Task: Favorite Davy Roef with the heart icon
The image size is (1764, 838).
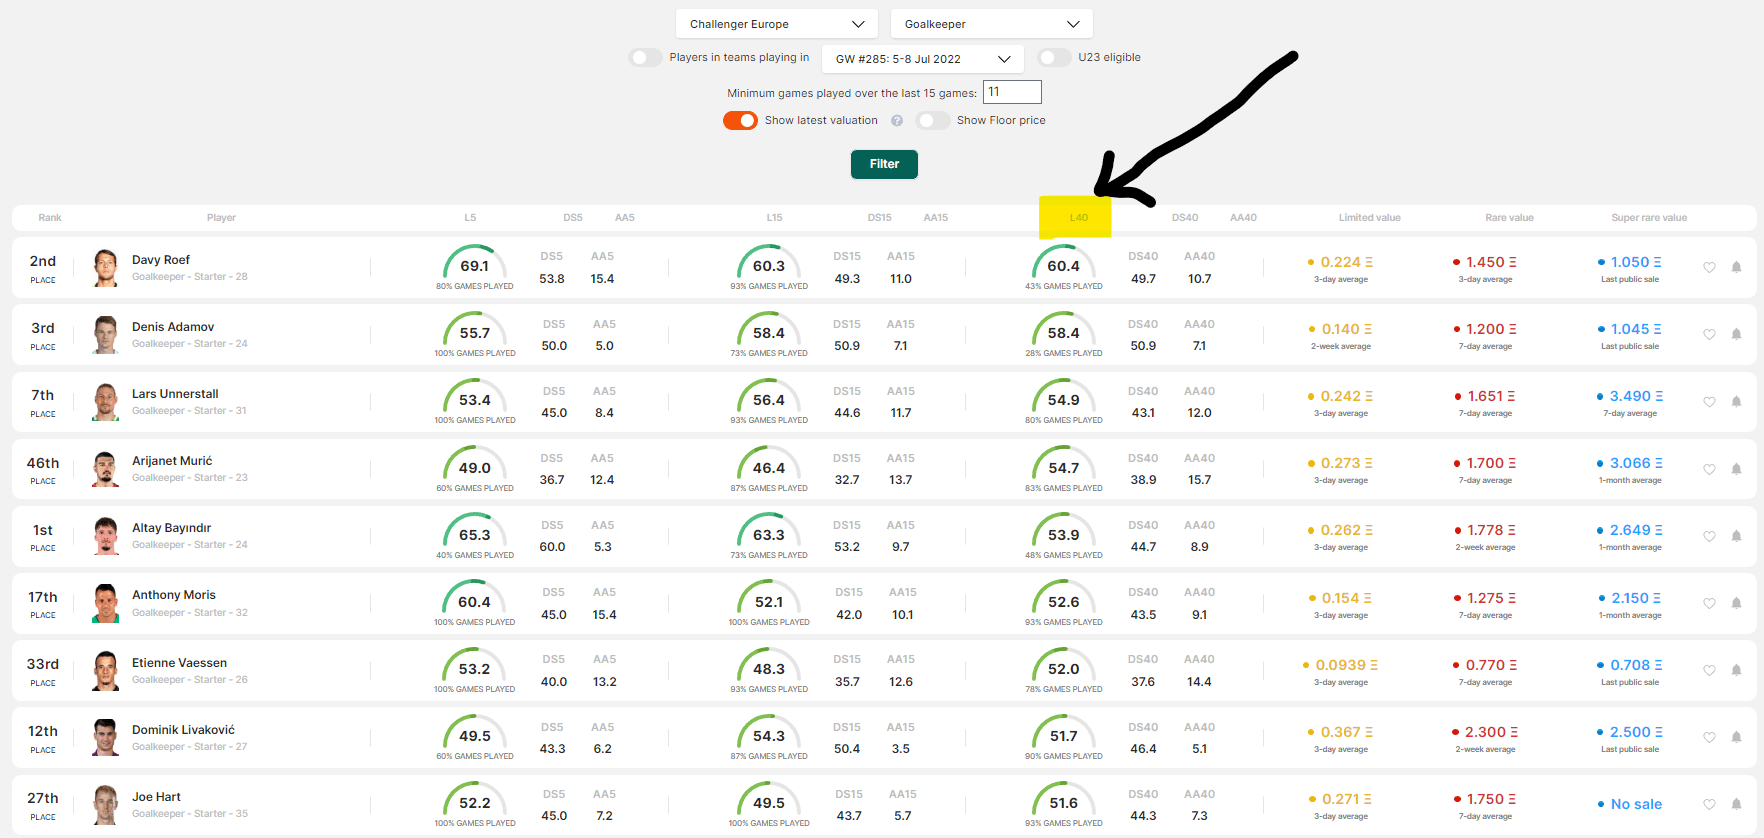Action: [x=1709, y=267]
